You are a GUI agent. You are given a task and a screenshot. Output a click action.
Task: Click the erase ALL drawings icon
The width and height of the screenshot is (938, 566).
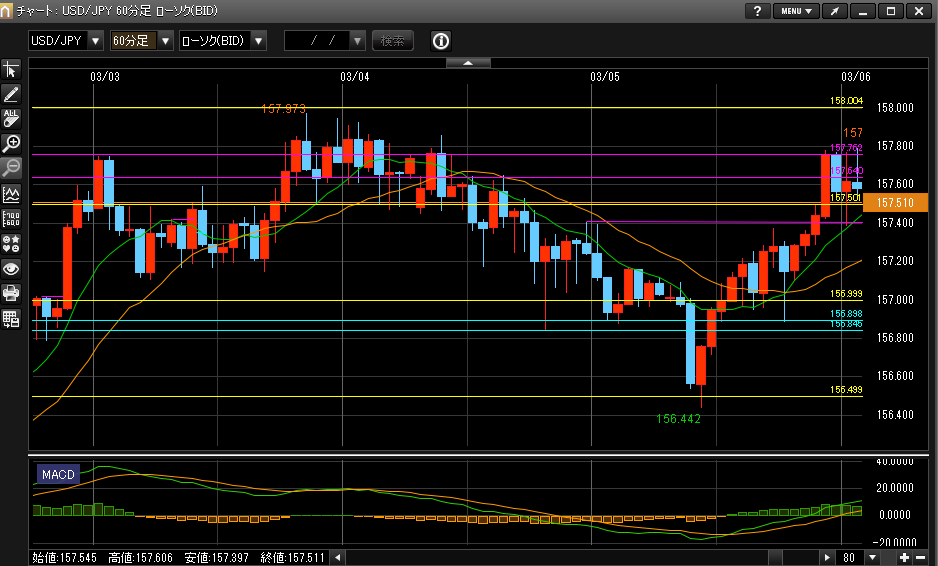[11, 118]
